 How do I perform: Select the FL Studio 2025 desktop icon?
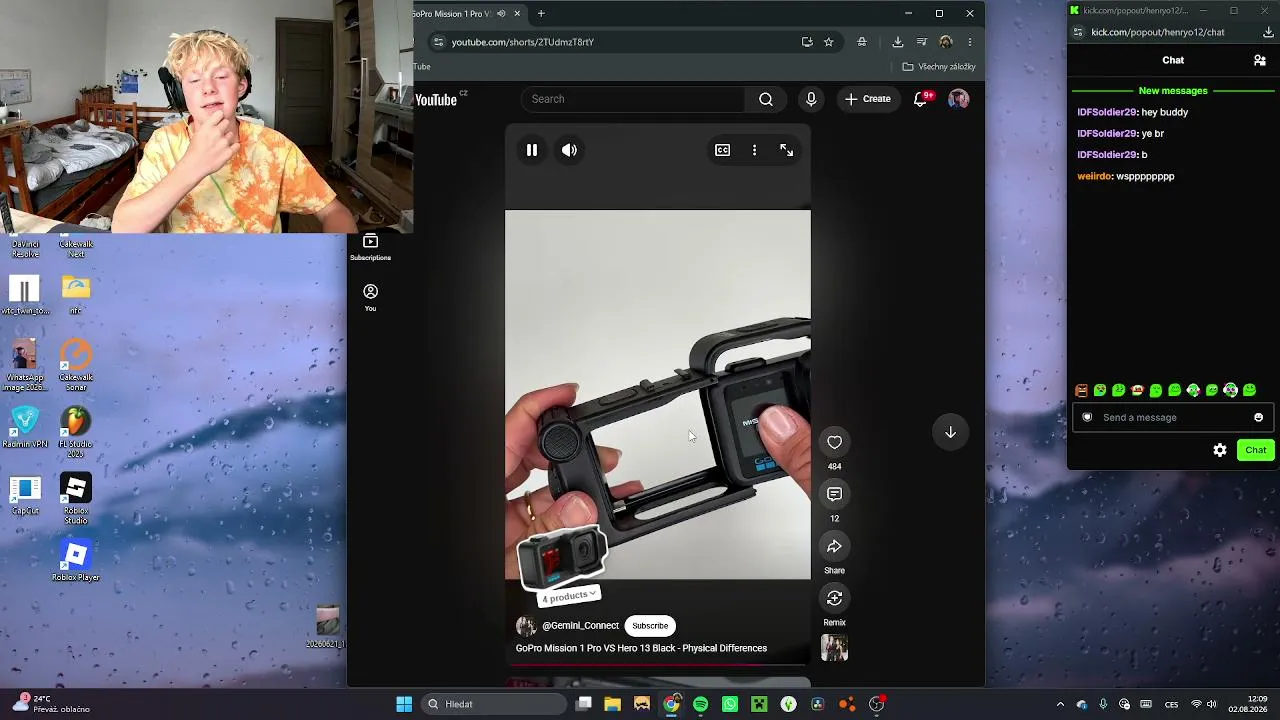click(x=76, y=432)
